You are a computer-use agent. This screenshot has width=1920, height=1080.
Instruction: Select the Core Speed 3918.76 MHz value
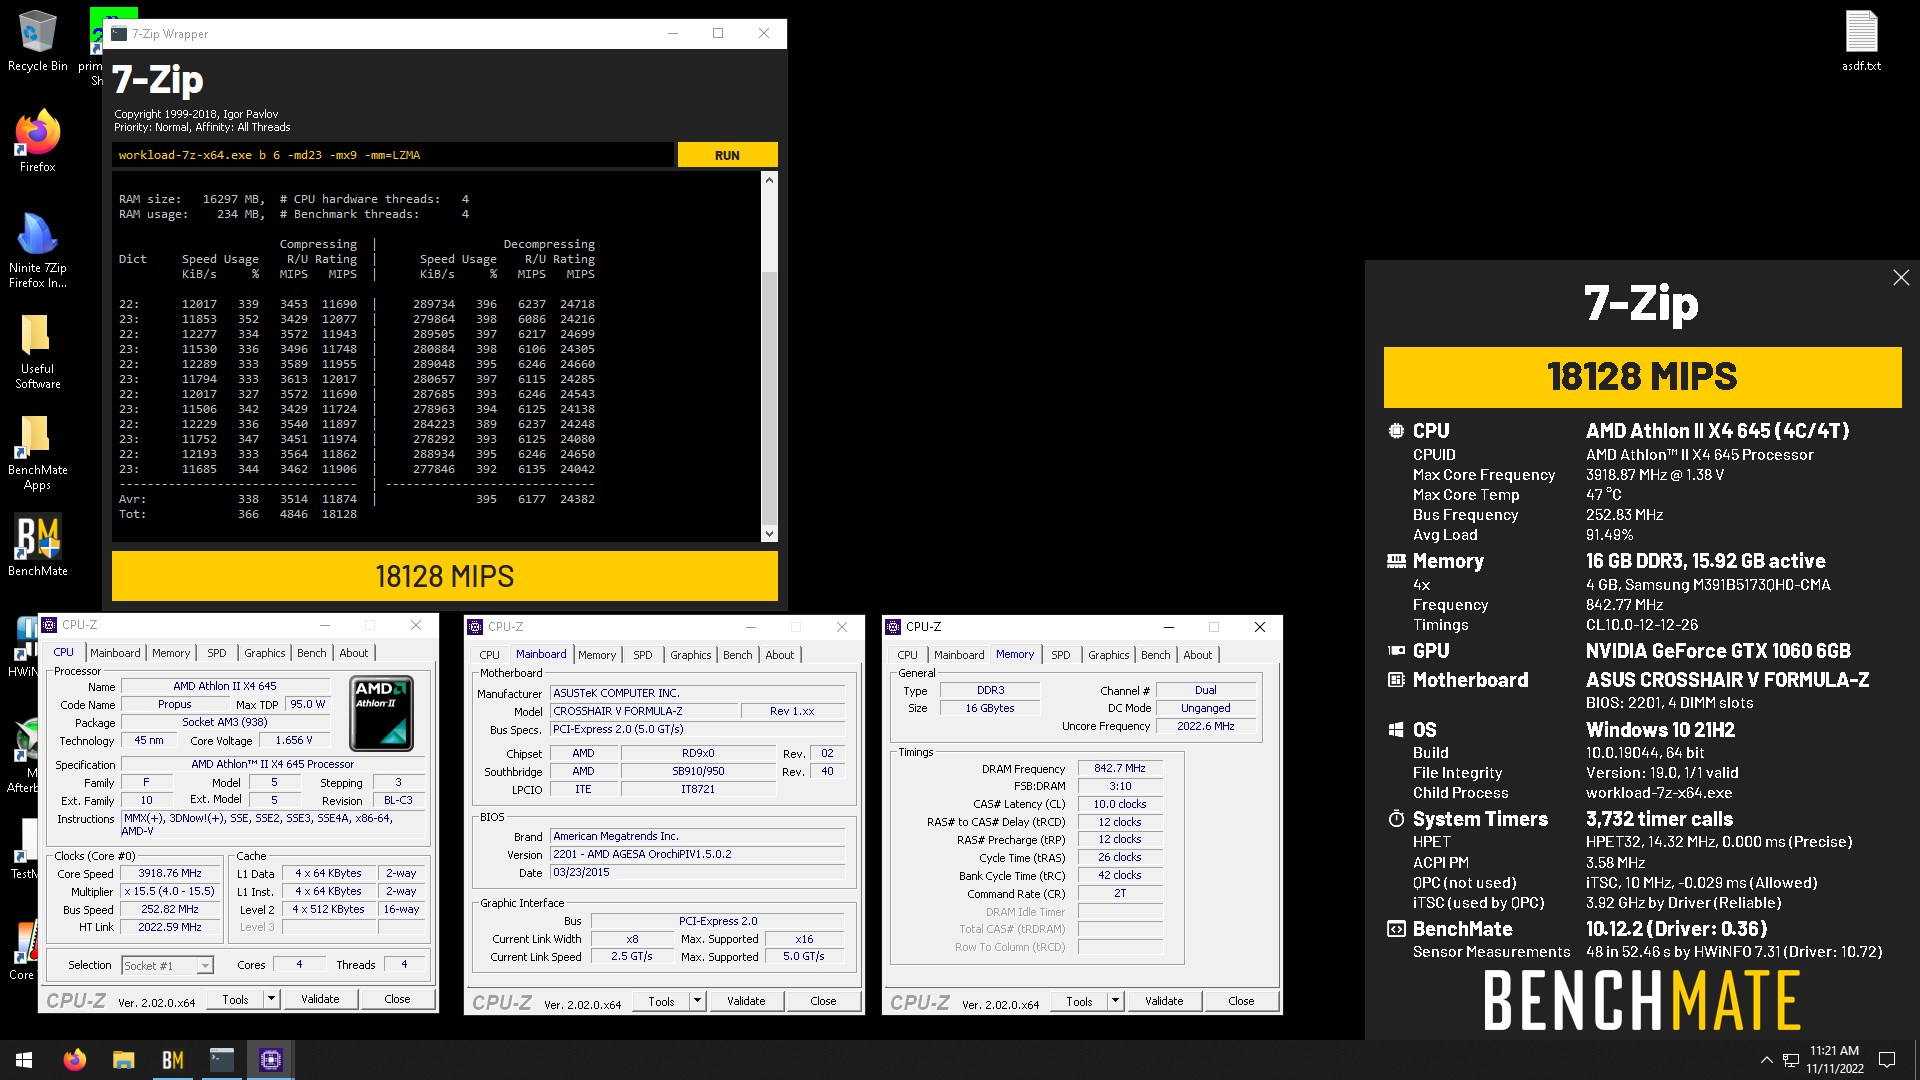[170, 873]
